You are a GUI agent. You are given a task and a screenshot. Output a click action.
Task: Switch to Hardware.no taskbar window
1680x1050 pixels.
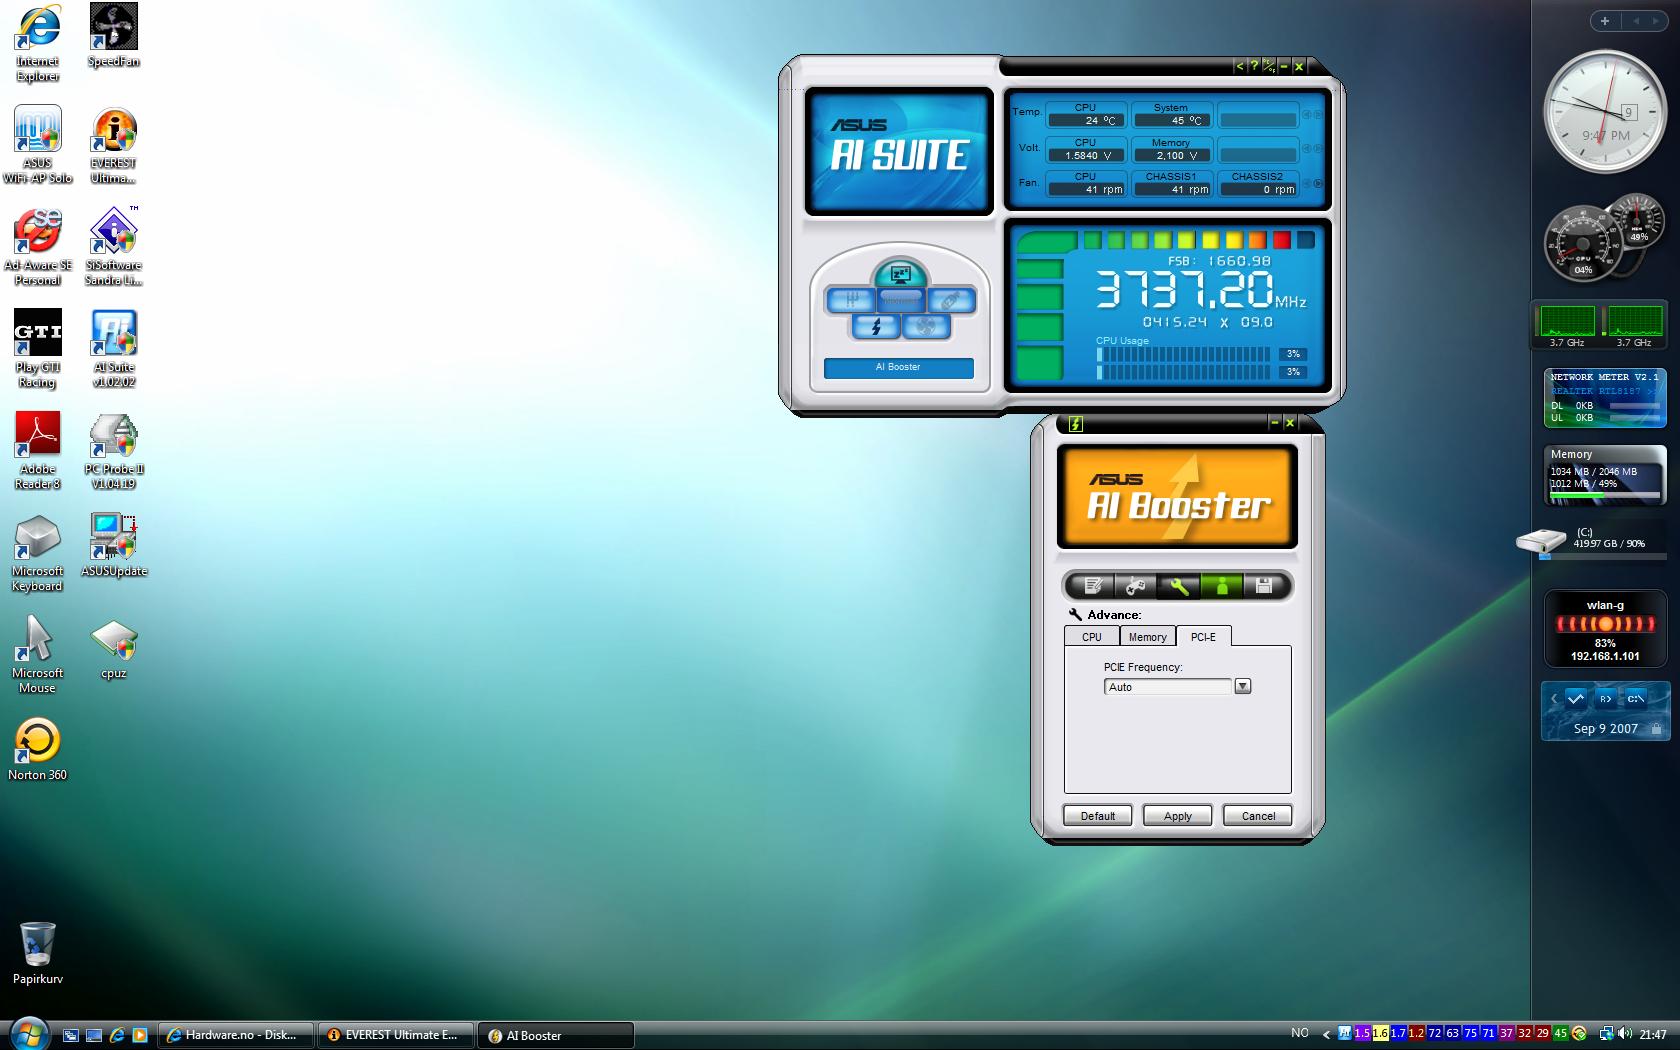pos(236,1035)
